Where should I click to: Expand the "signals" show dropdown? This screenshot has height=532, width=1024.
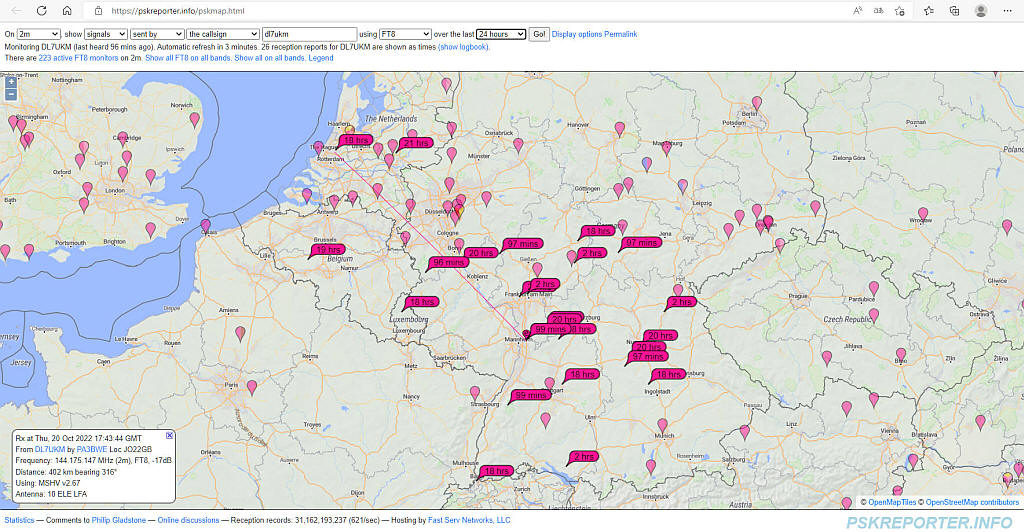[x=105, y=34]
